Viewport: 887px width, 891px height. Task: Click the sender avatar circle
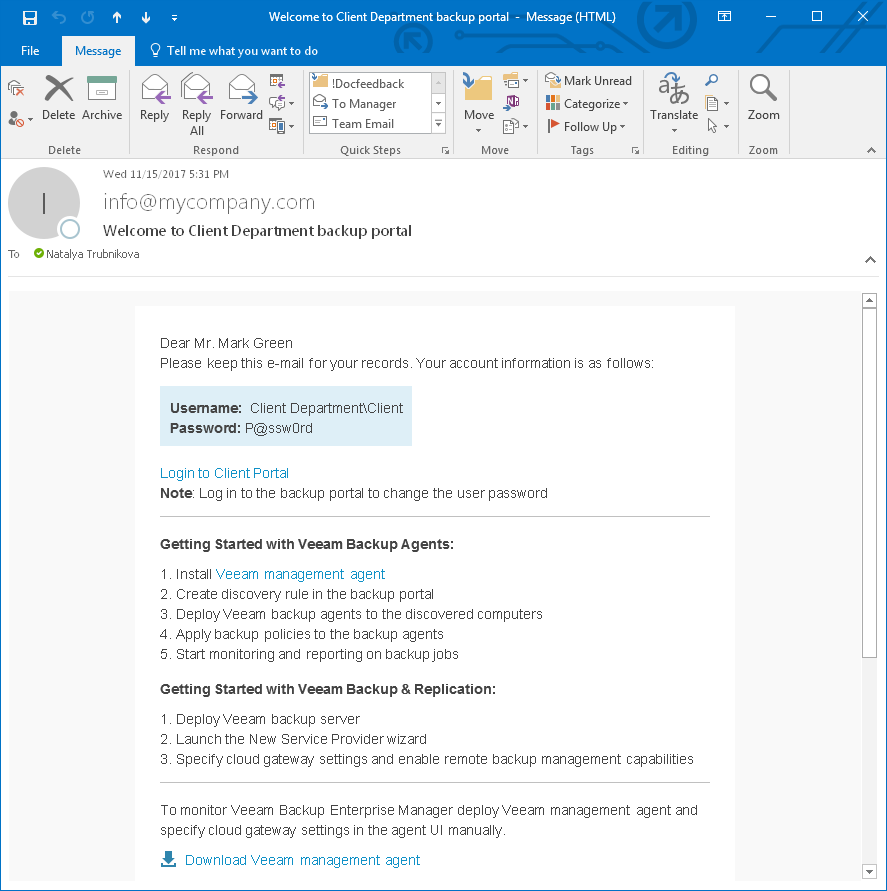pyautogui.click(x=44, y=203)
